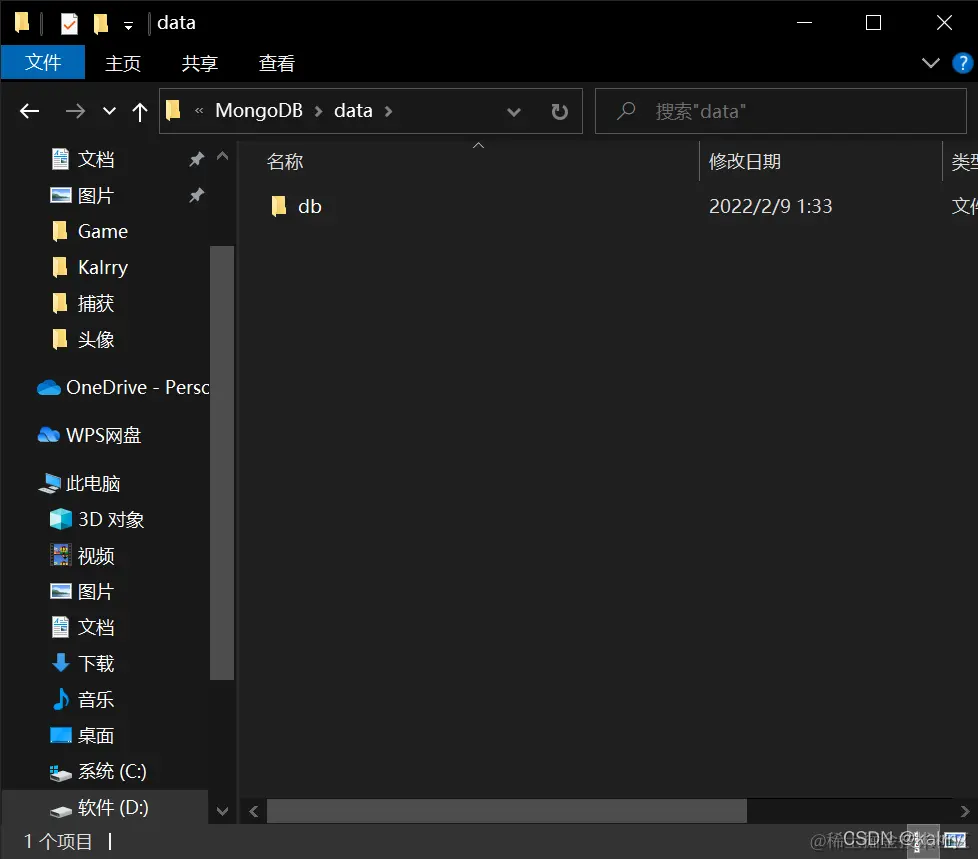978x859 pixels.
Task: Sort by the 名称 column header
Action: coord(285,162)
